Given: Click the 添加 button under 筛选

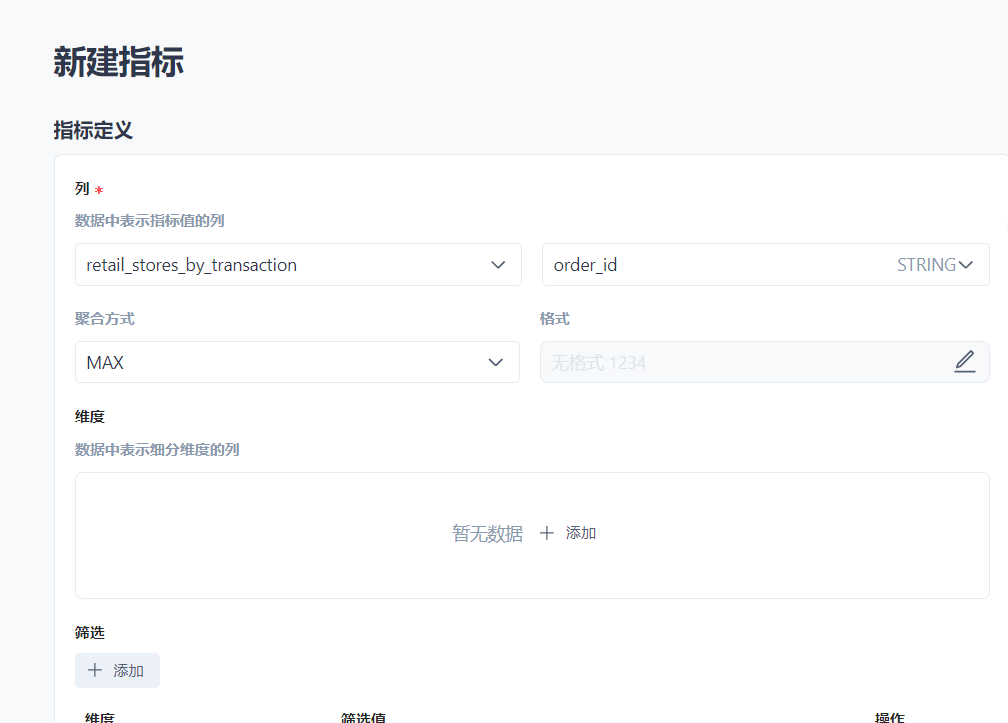Looking at the screenshot, I should (117, 670).
